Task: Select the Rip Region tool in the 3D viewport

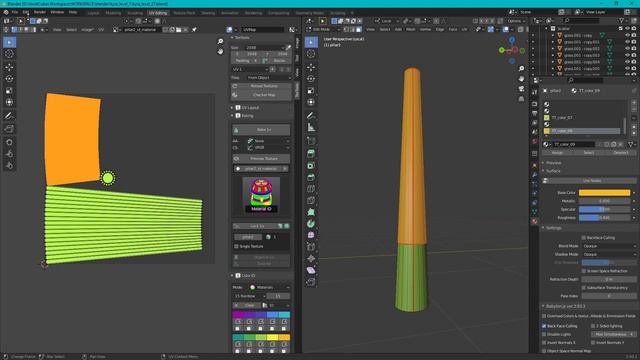Action: pos(311,282)
